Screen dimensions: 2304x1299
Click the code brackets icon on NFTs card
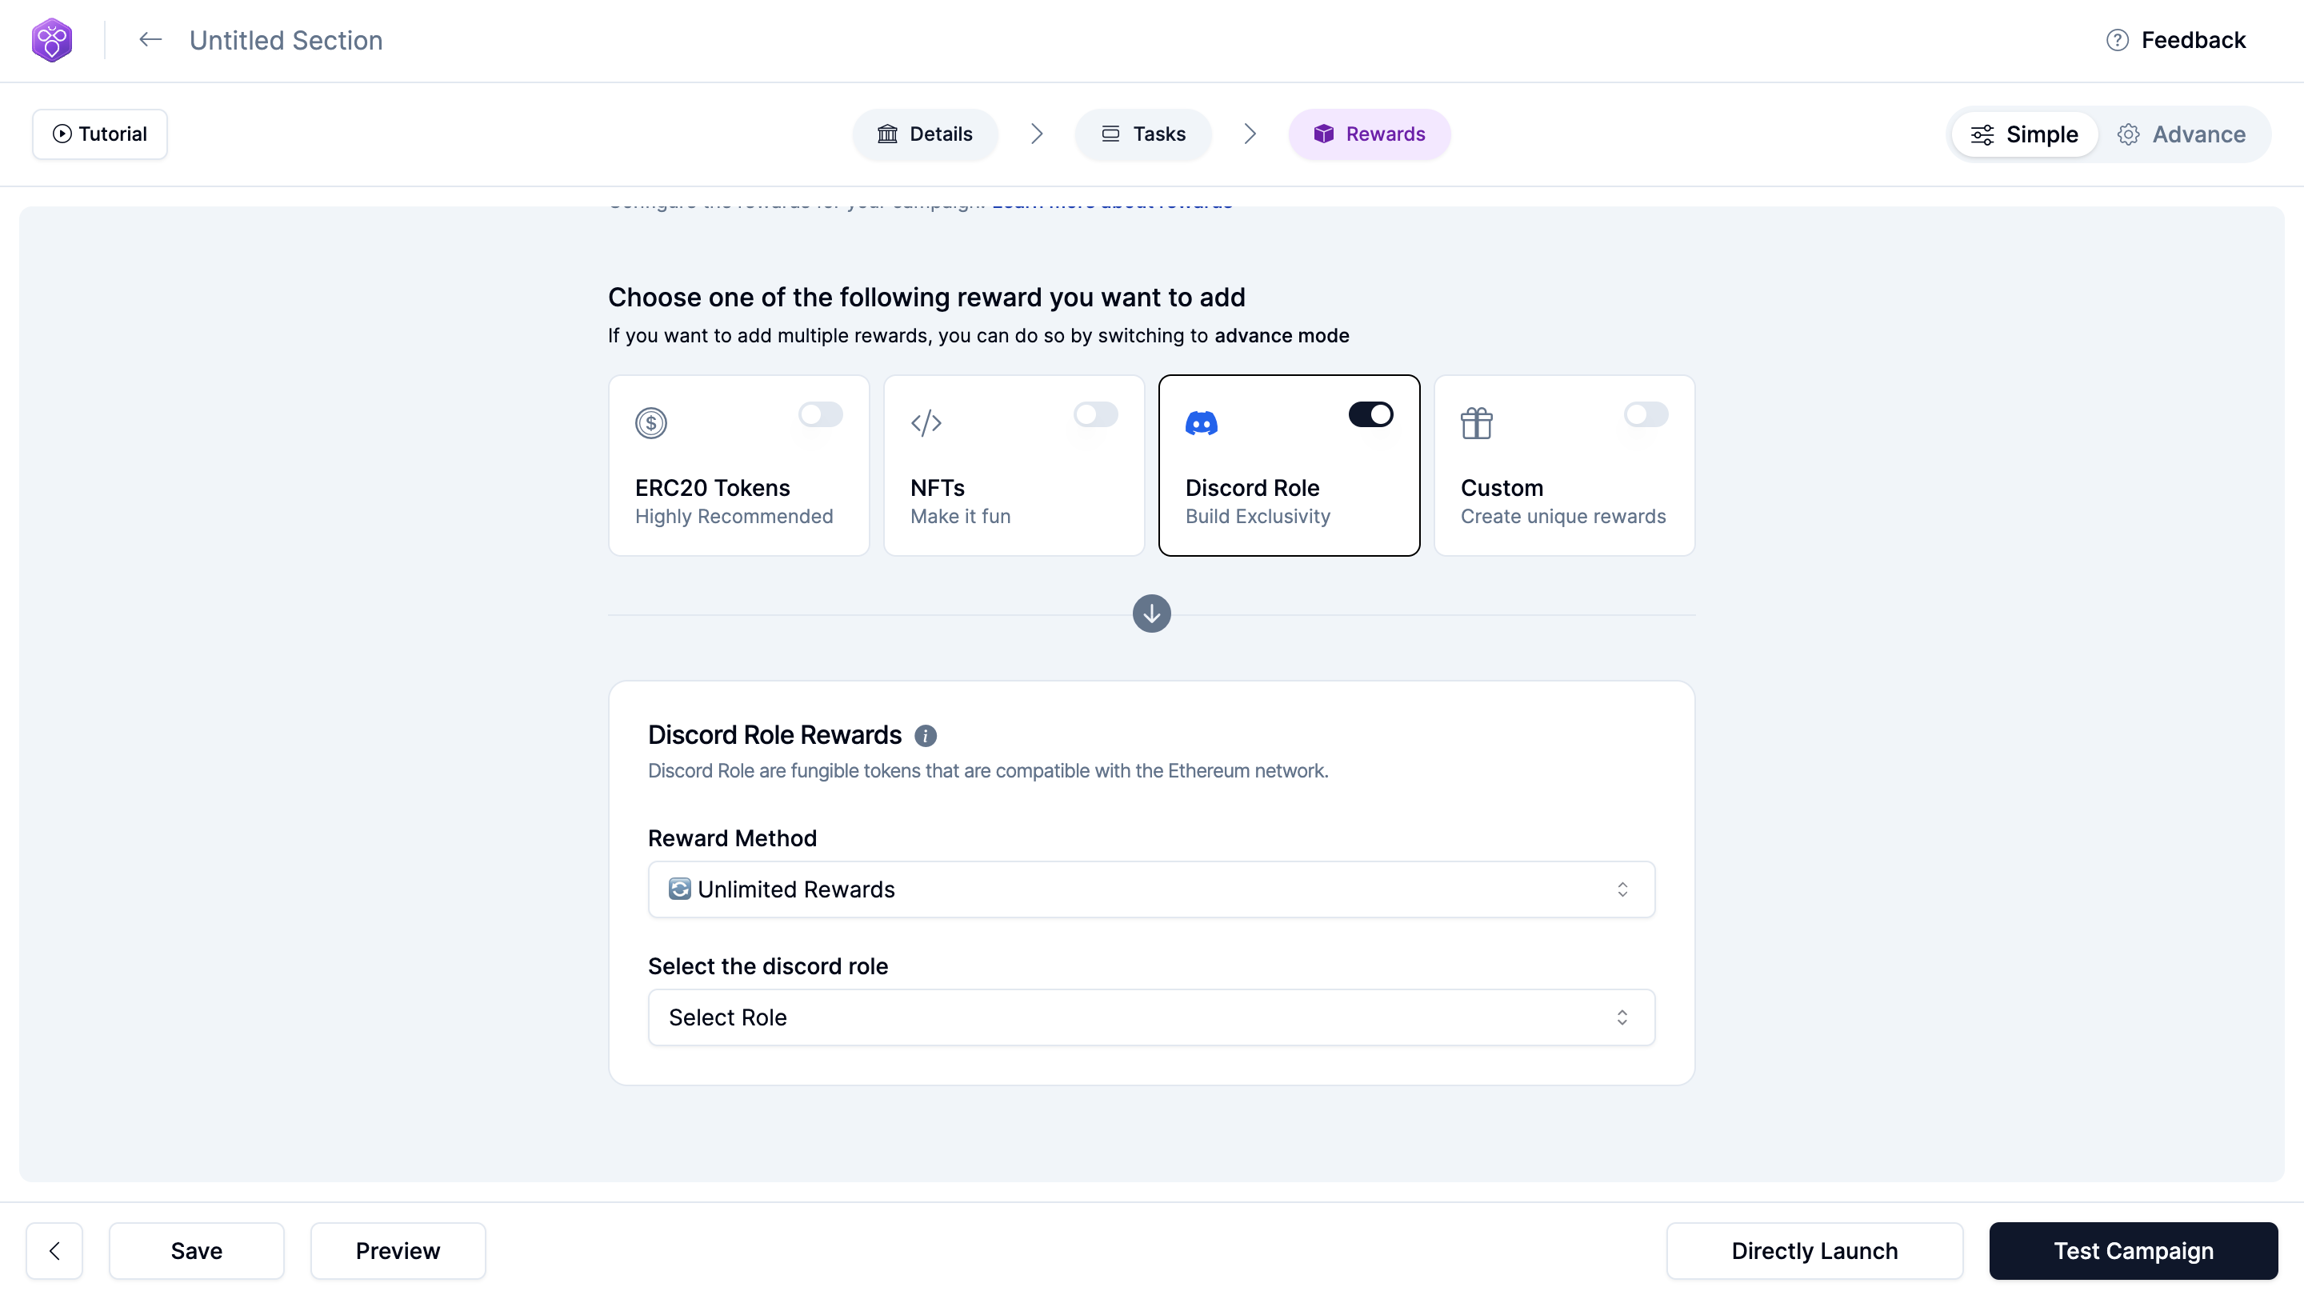[926, 423]
